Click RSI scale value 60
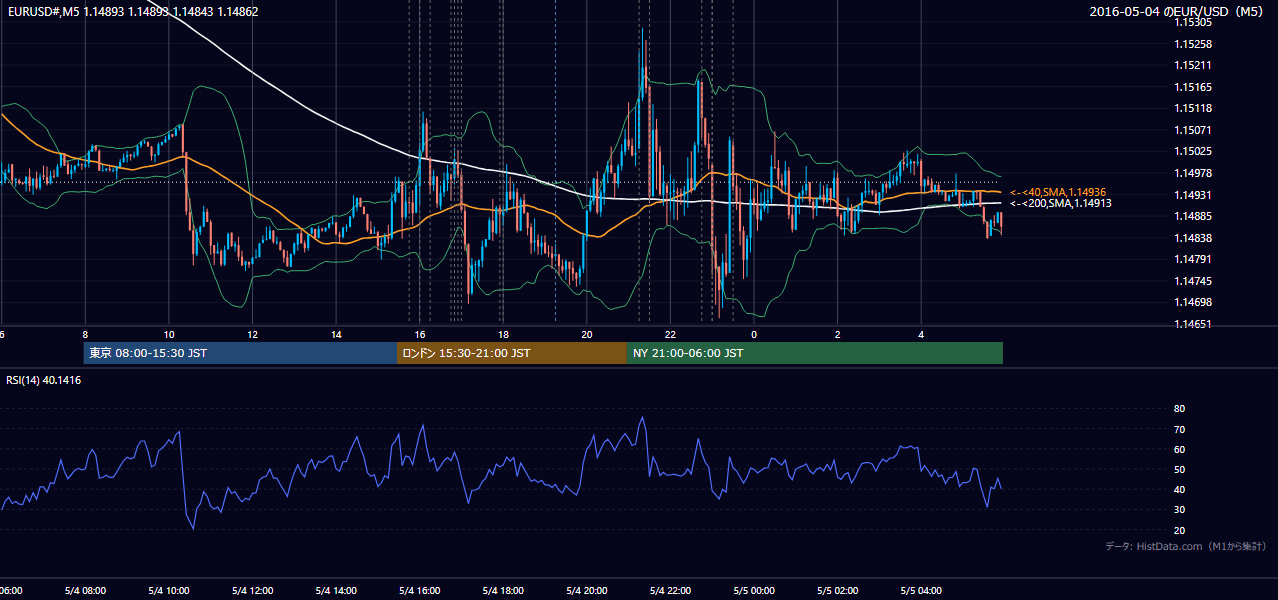 [1179, 449]
